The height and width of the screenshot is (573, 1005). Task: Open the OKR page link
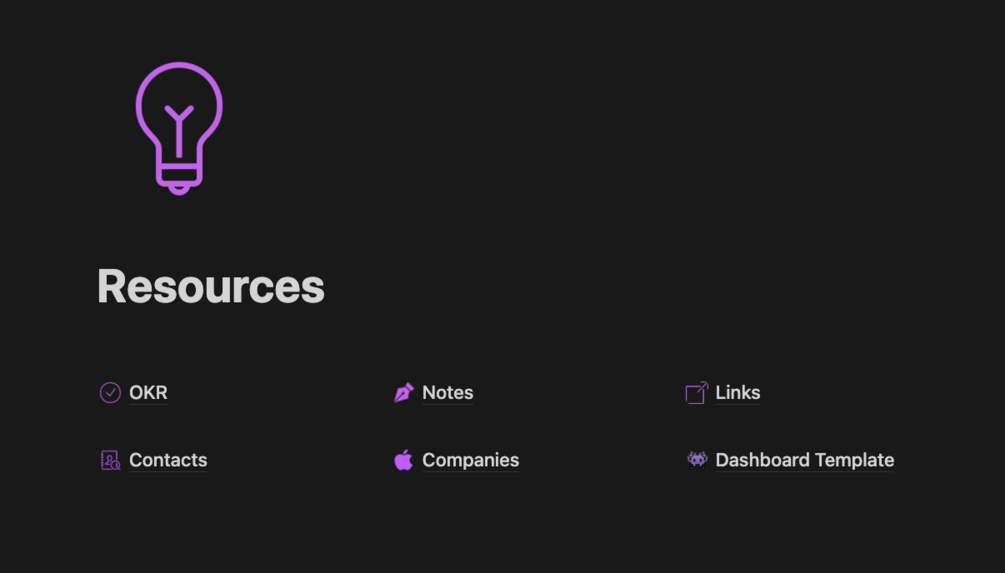click(148, 393)
